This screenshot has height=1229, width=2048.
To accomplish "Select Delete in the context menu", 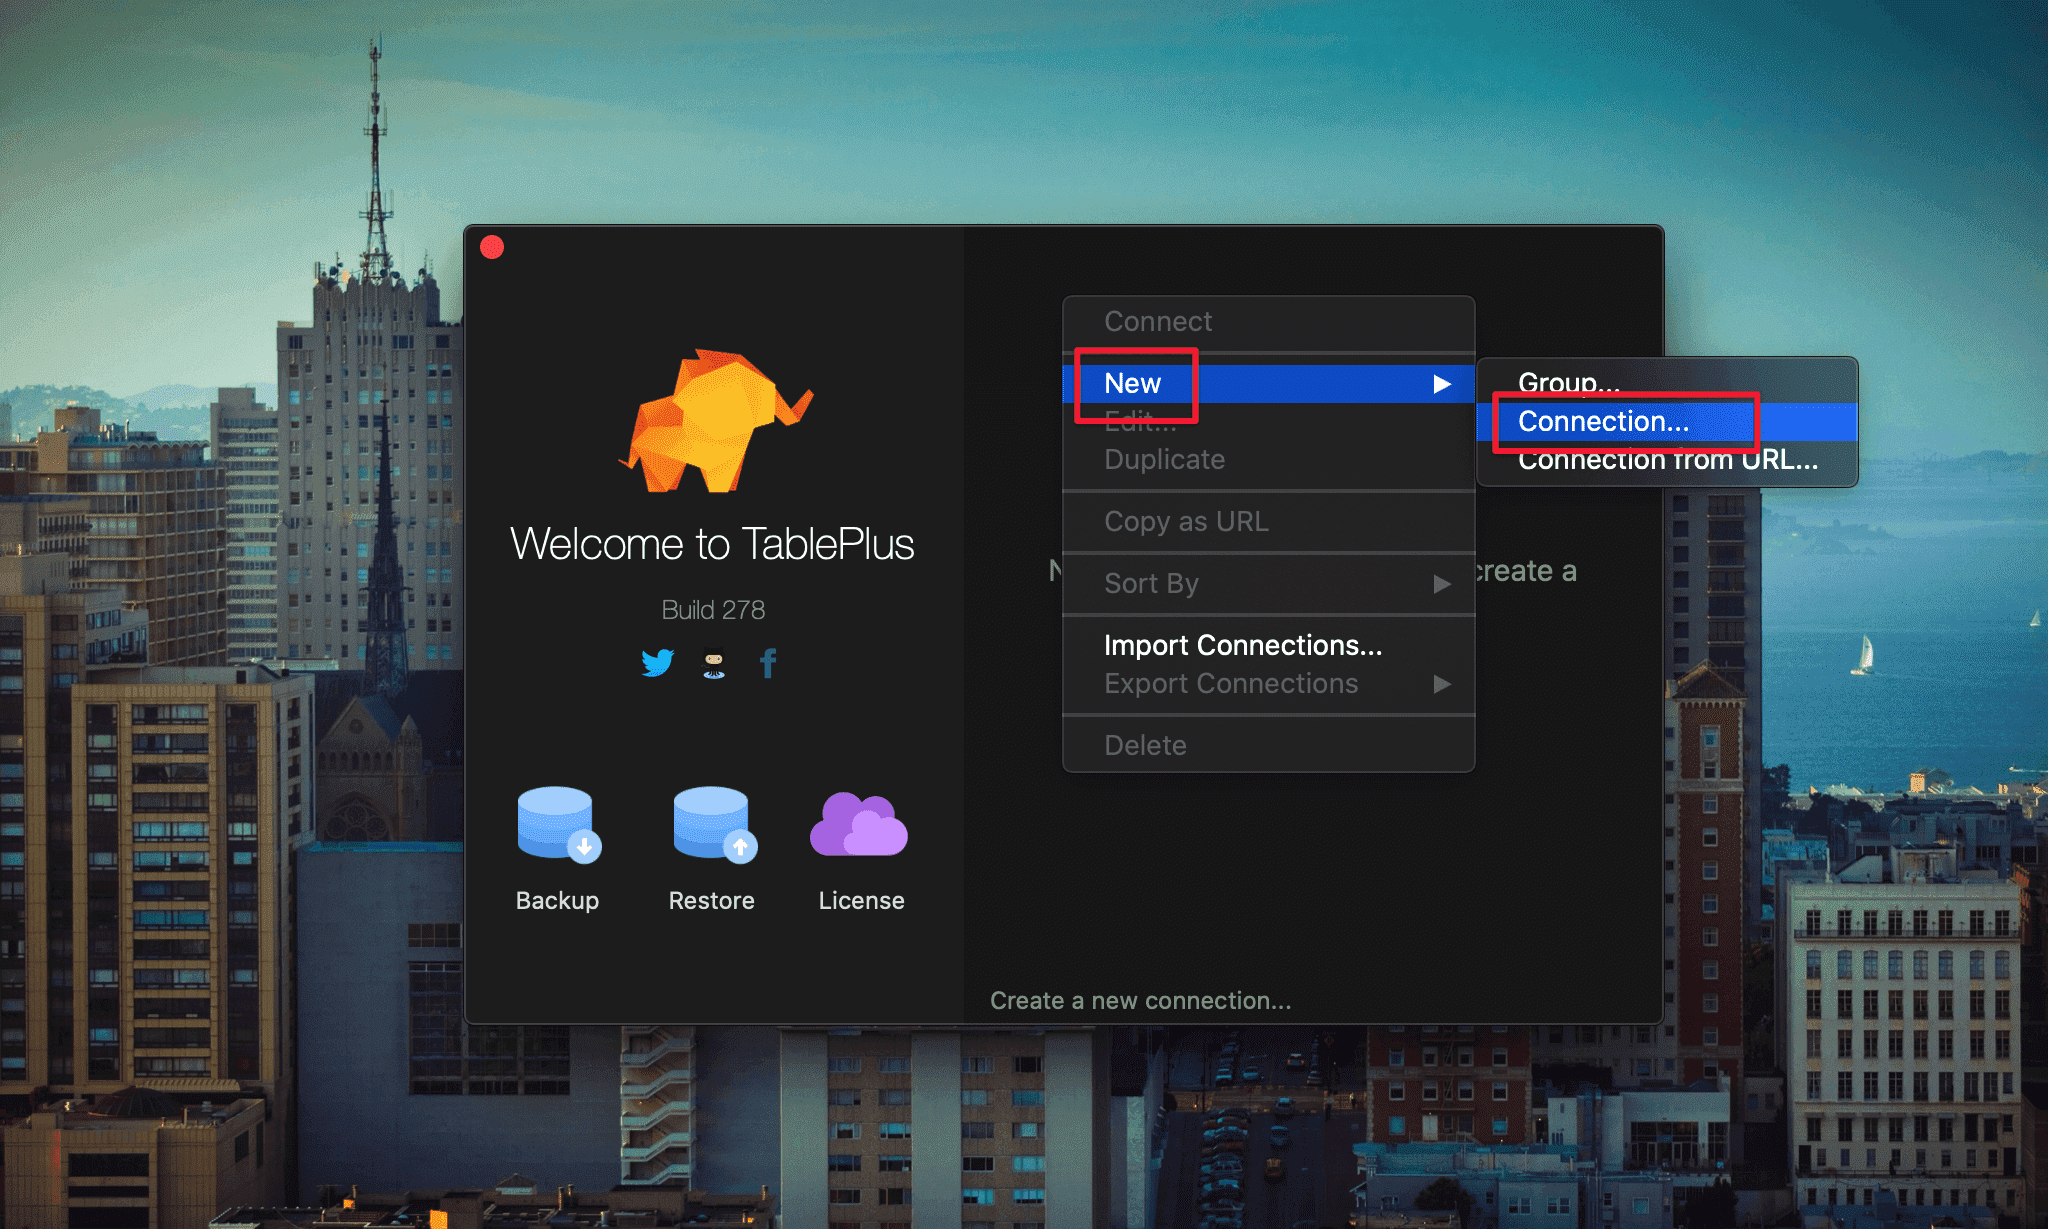I will click(1268, 746).
